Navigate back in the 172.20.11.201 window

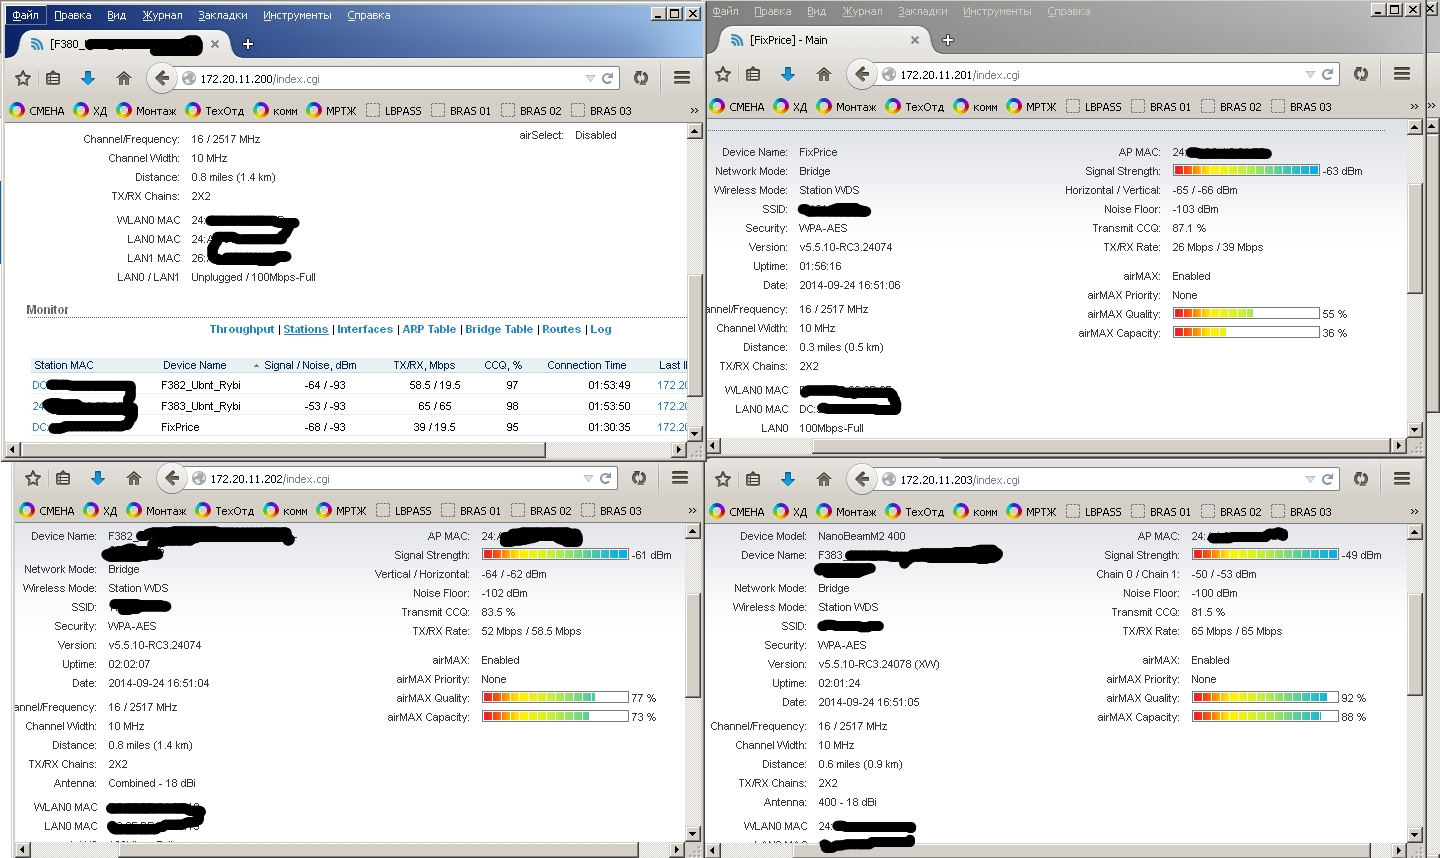point(862,74)
